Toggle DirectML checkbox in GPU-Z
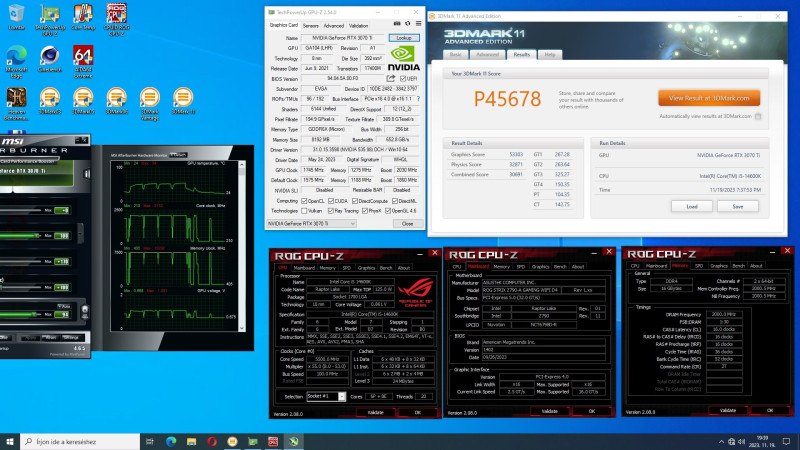 pos(395,201)
